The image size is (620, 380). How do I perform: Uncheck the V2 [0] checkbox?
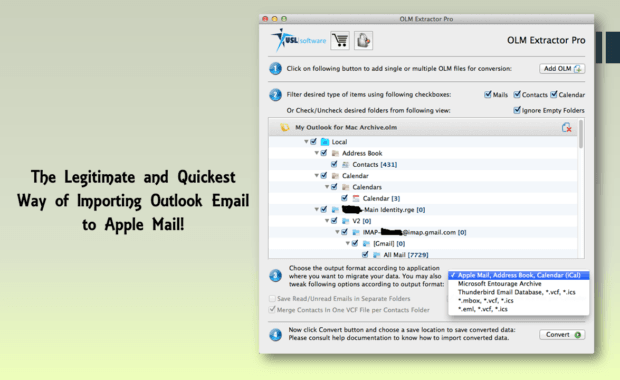(x=334, y=220)
